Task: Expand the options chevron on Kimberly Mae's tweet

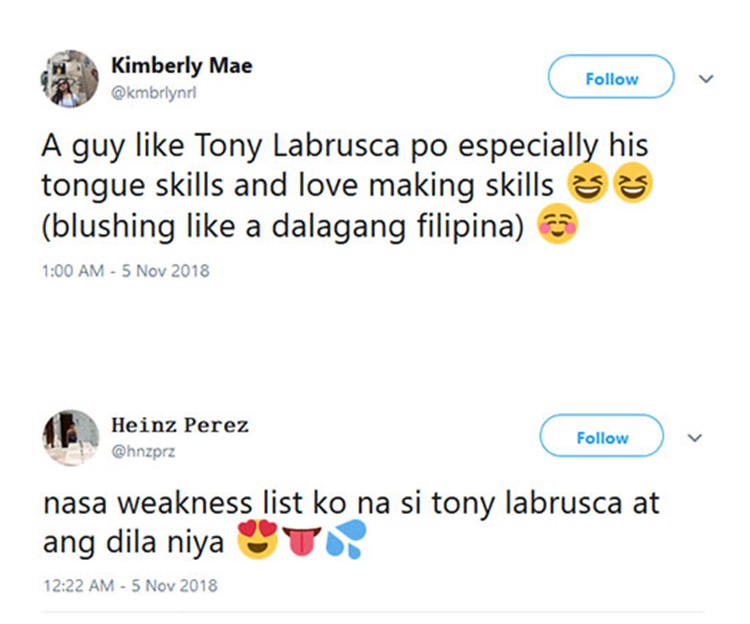Action: click(x=706, y=78)
